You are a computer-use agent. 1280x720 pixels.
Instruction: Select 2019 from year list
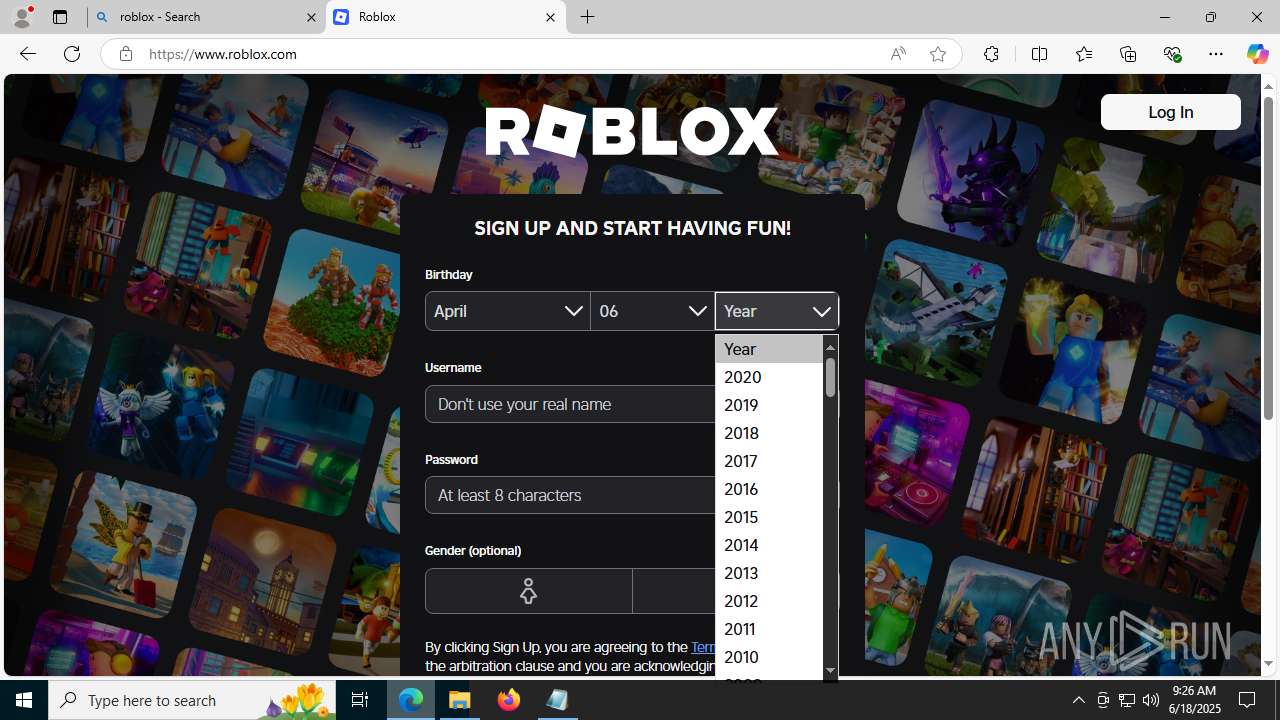769,405
